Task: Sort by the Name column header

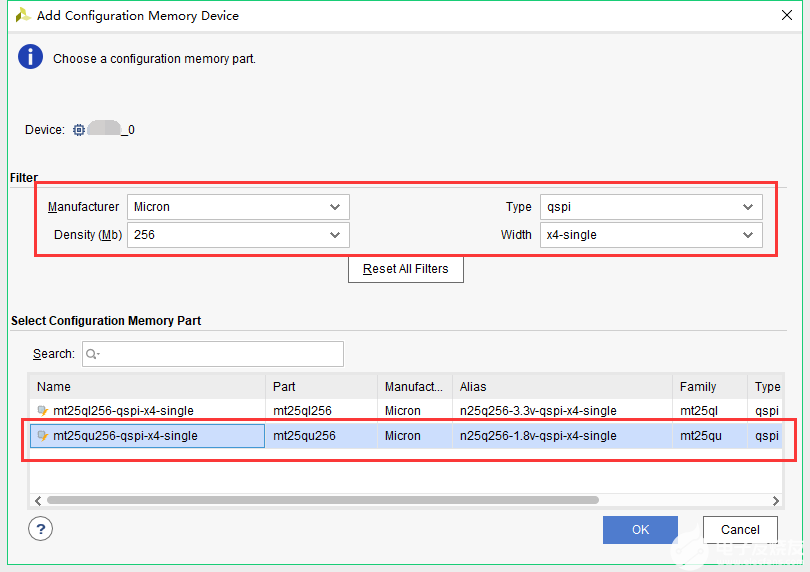Action: [x=148, y=387]
